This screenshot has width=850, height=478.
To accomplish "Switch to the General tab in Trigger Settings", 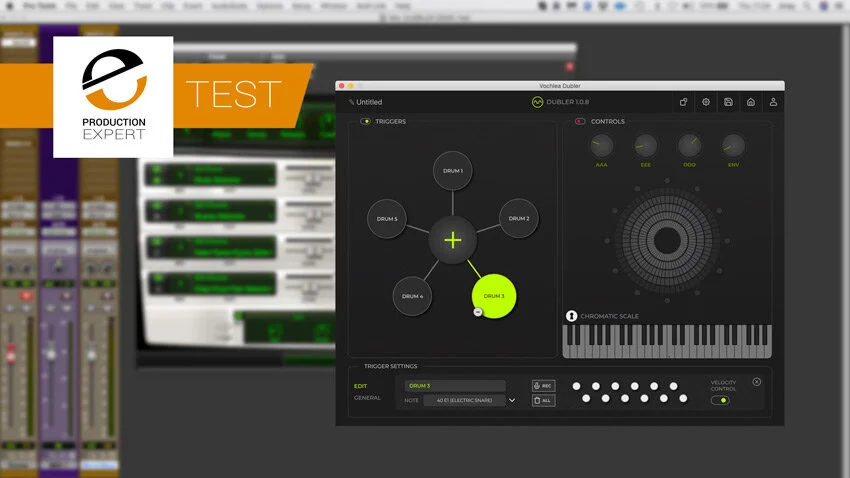I will [367, 398].
